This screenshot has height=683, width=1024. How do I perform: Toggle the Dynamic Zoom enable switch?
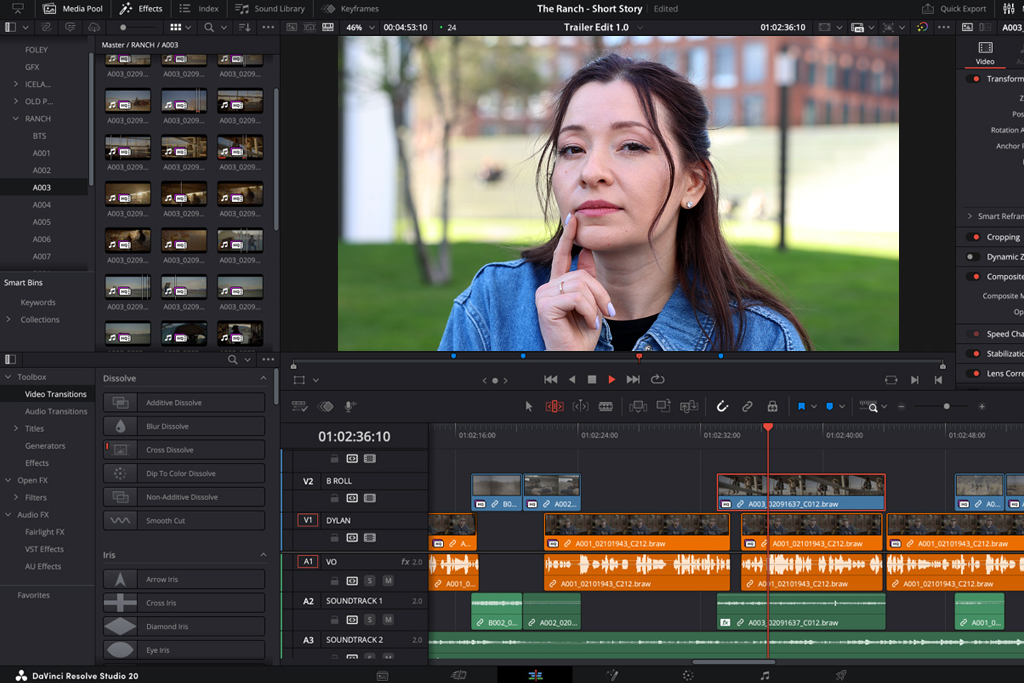(x=972, y=257)
